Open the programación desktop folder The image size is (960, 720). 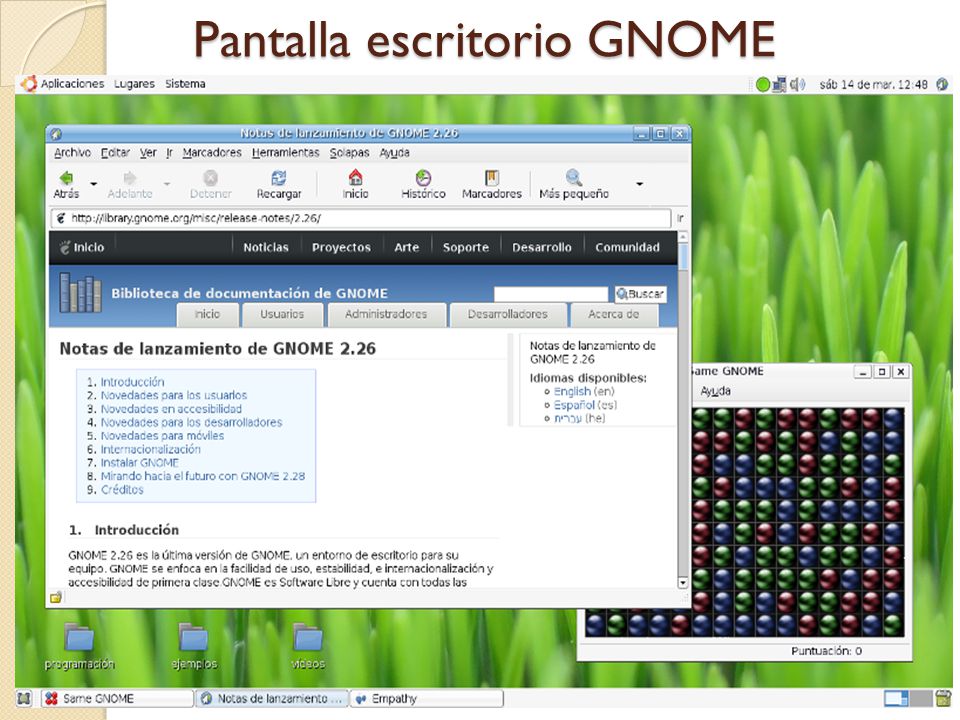[x=79, y=638]
